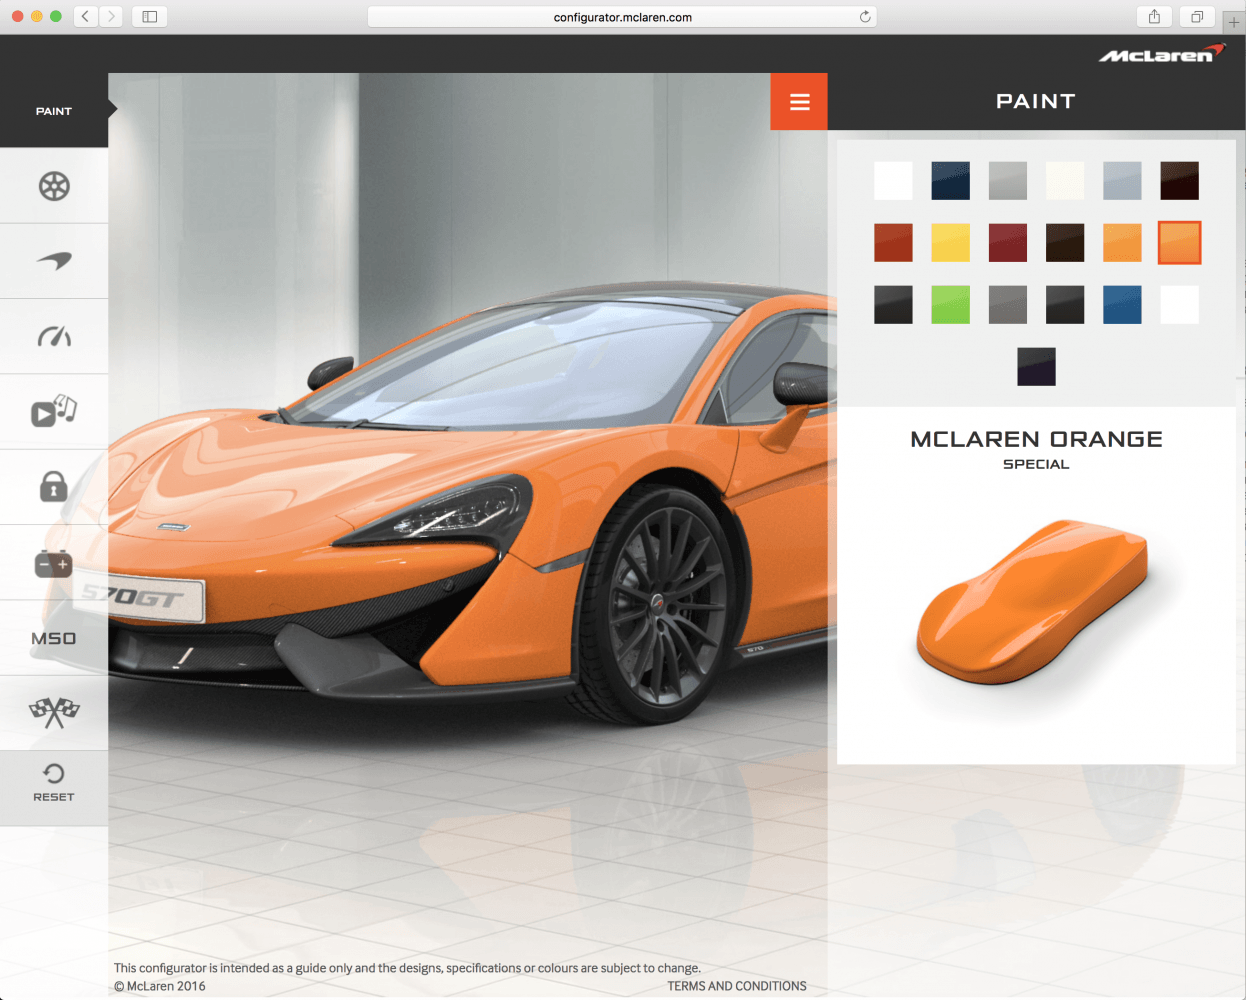Open the MSO section
1246x1000 pixels.
54,638
